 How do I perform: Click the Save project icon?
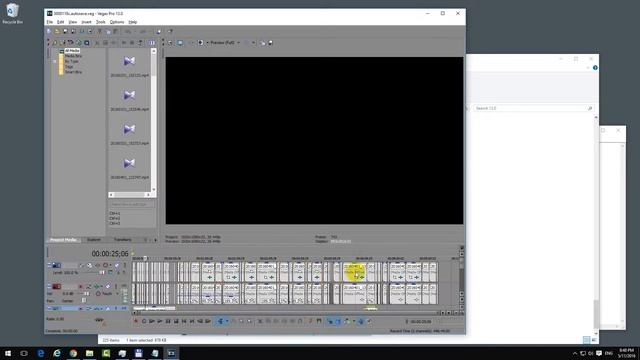(x=65, y=31)
